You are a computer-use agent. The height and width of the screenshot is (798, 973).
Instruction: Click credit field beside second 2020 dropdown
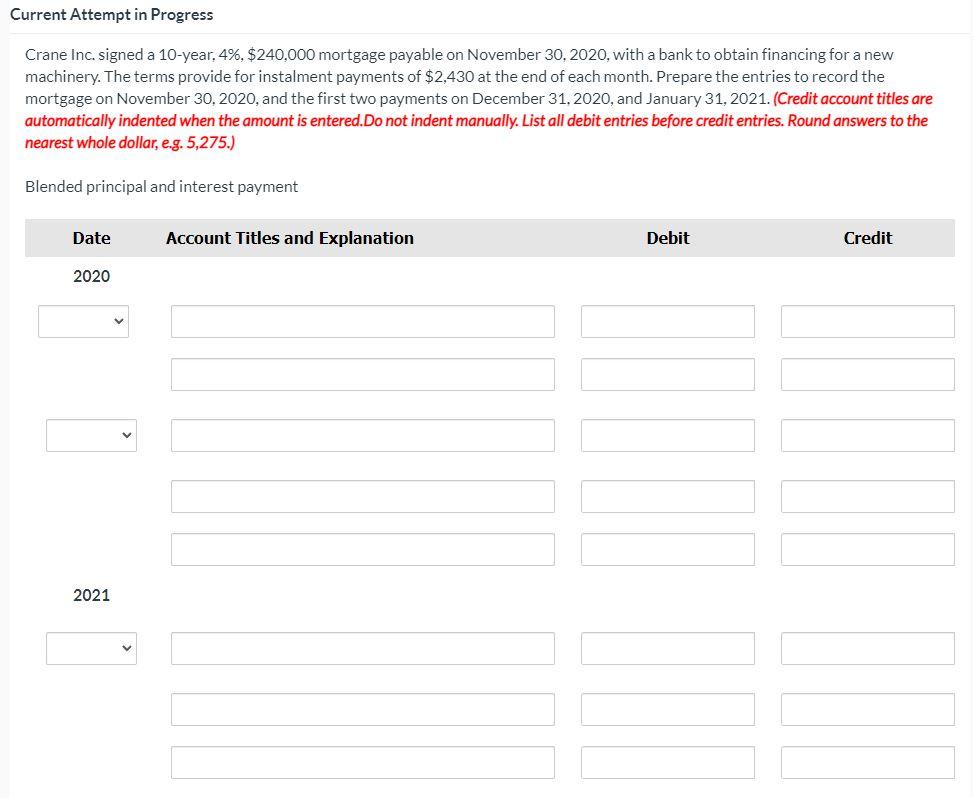(868, 436)
